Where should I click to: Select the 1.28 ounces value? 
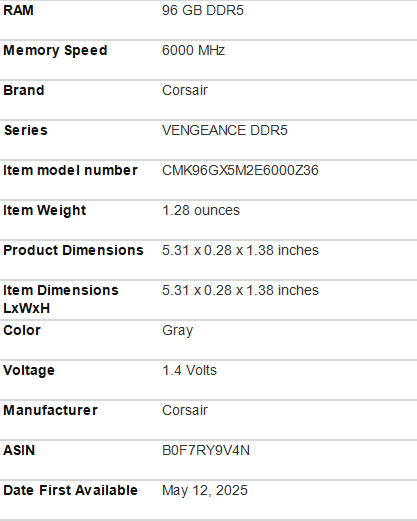coord(201,210)
